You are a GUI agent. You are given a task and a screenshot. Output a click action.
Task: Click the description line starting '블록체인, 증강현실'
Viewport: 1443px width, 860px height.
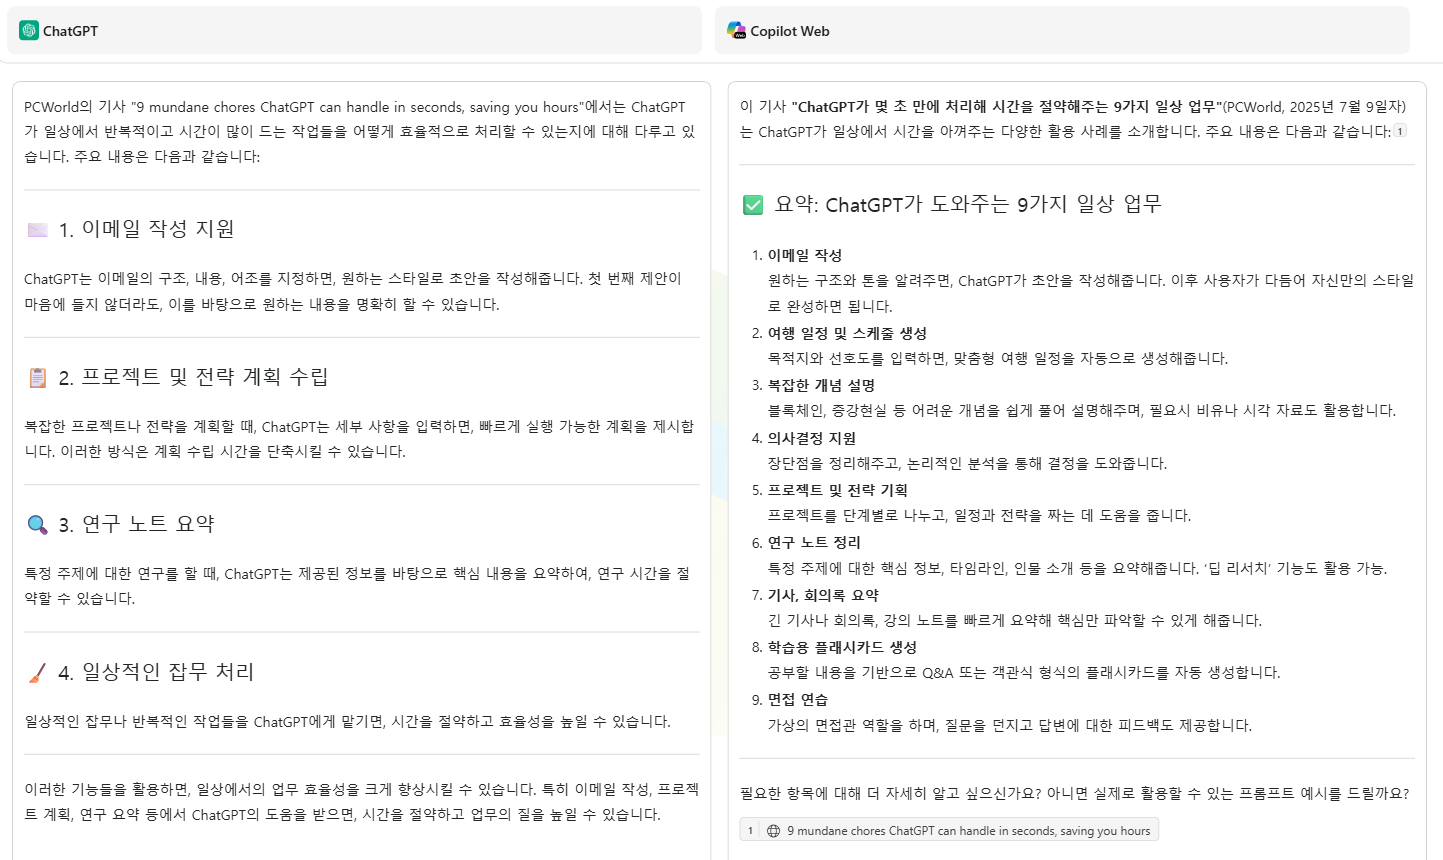(1081, 410)
